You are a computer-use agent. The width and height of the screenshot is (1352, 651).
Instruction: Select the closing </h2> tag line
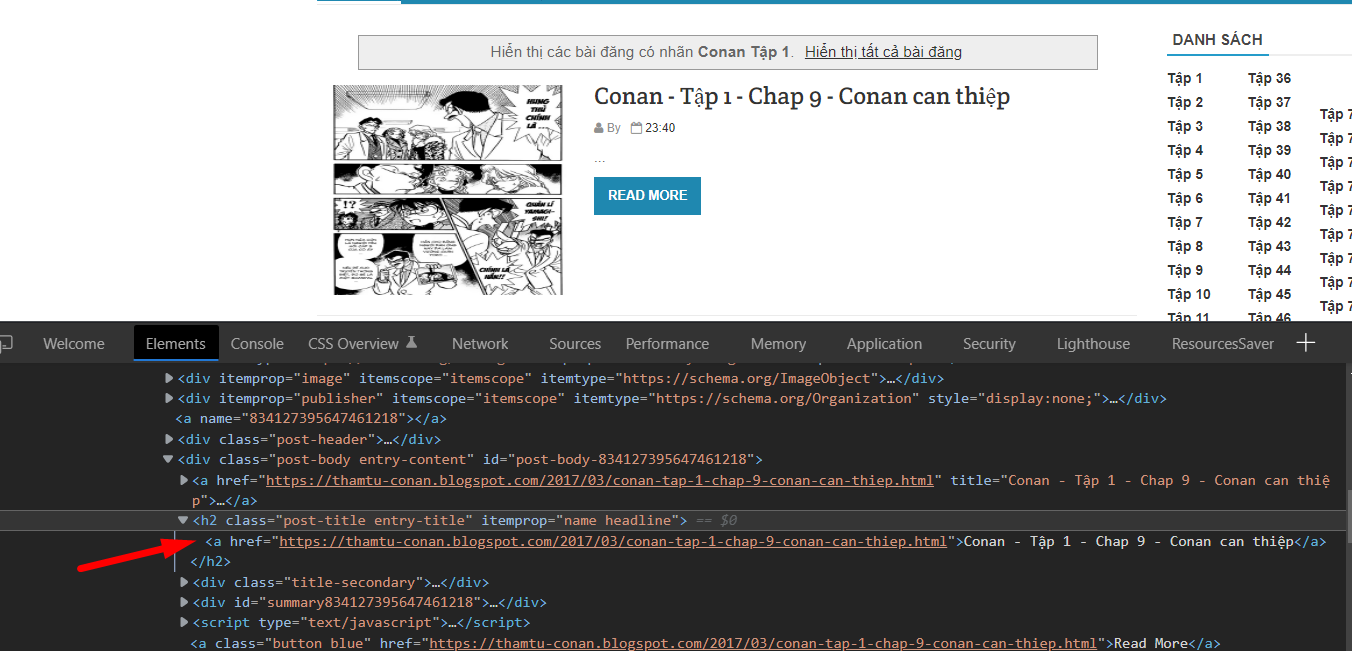(211, 561)
